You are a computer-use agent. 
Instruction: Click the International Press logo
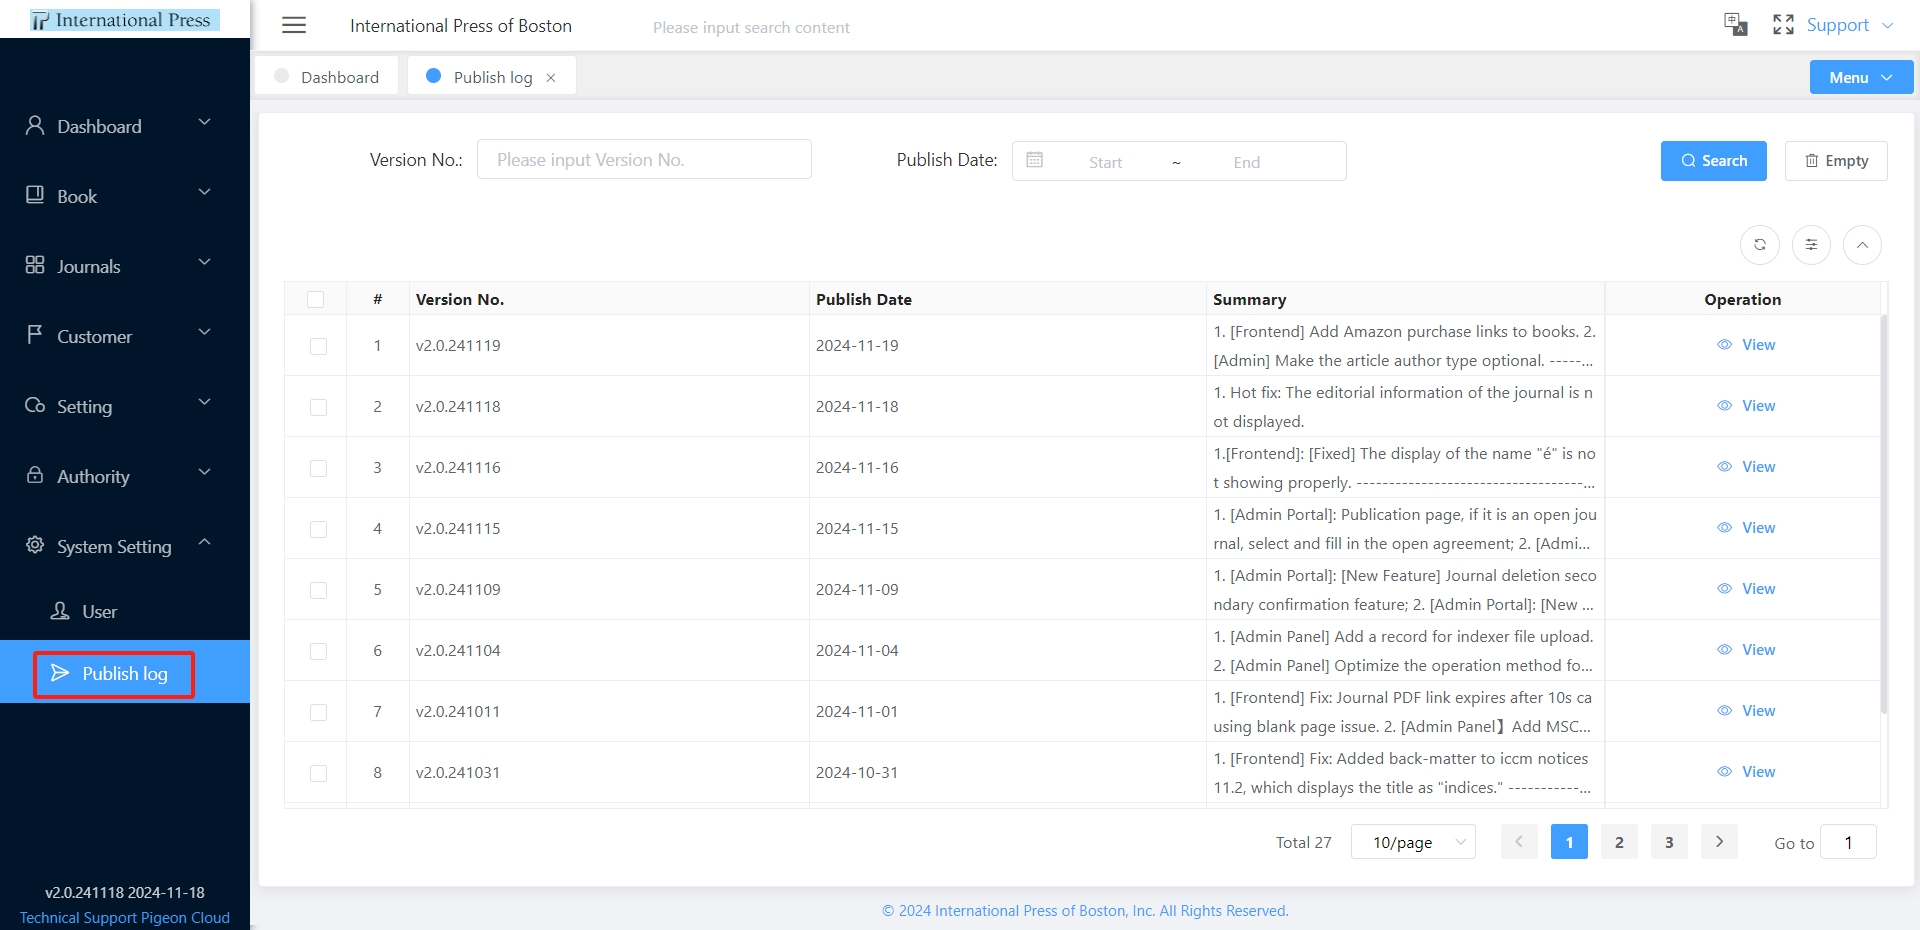[x=125, y=19]
